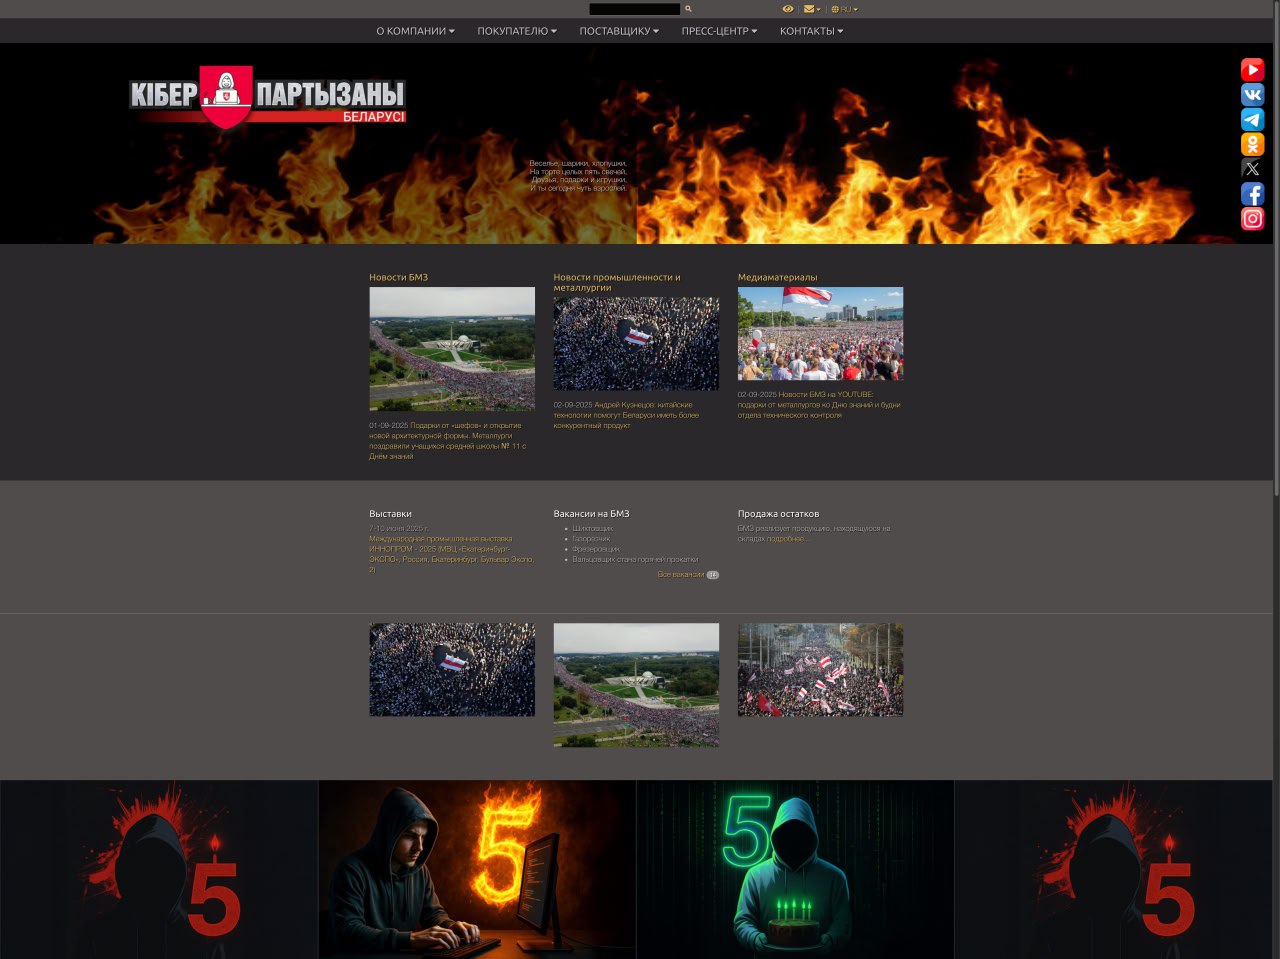The height and width of the screenshot is (959, 1280).
Task: Expand the ПОКУПАТЕЛЮ menu
Action: pyautogui.click(x=516, y=31)
